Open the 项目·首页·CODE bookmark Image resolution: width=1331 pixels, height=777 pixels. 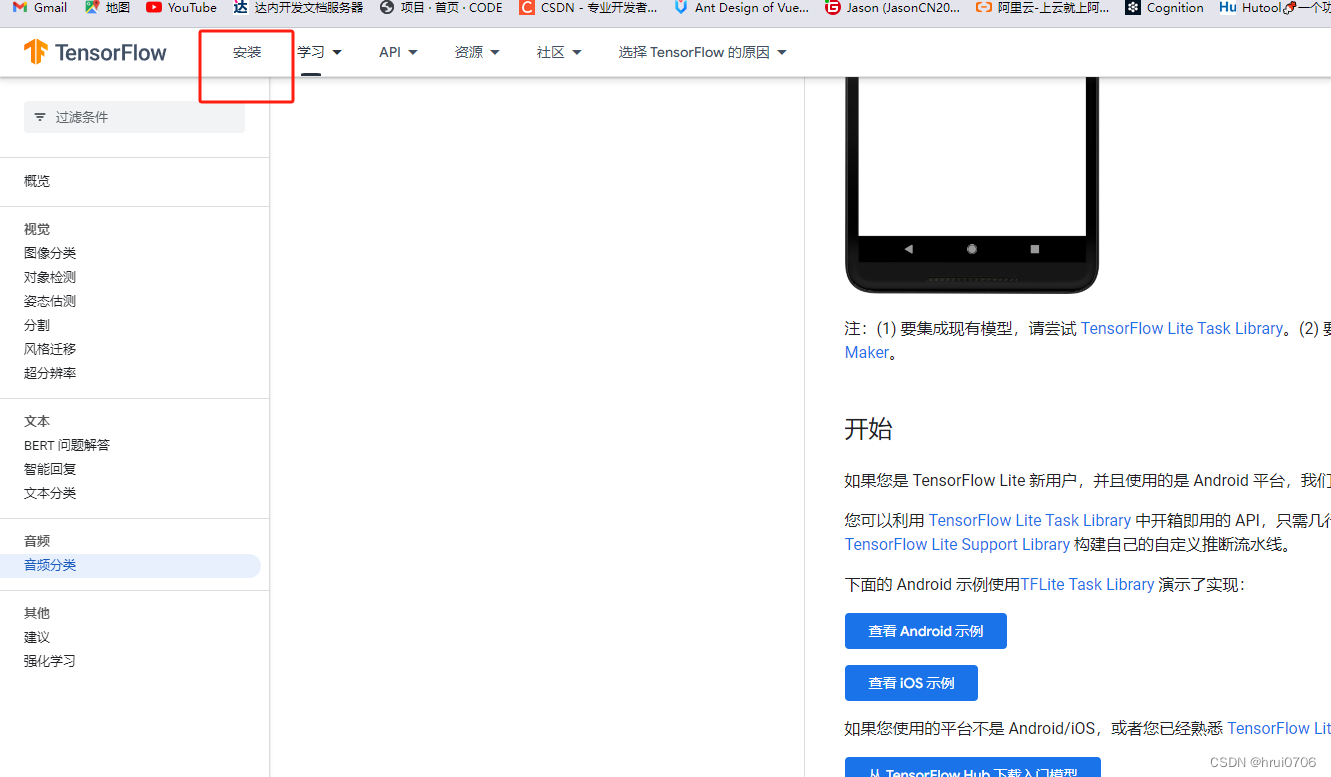(x=441, y=8)
